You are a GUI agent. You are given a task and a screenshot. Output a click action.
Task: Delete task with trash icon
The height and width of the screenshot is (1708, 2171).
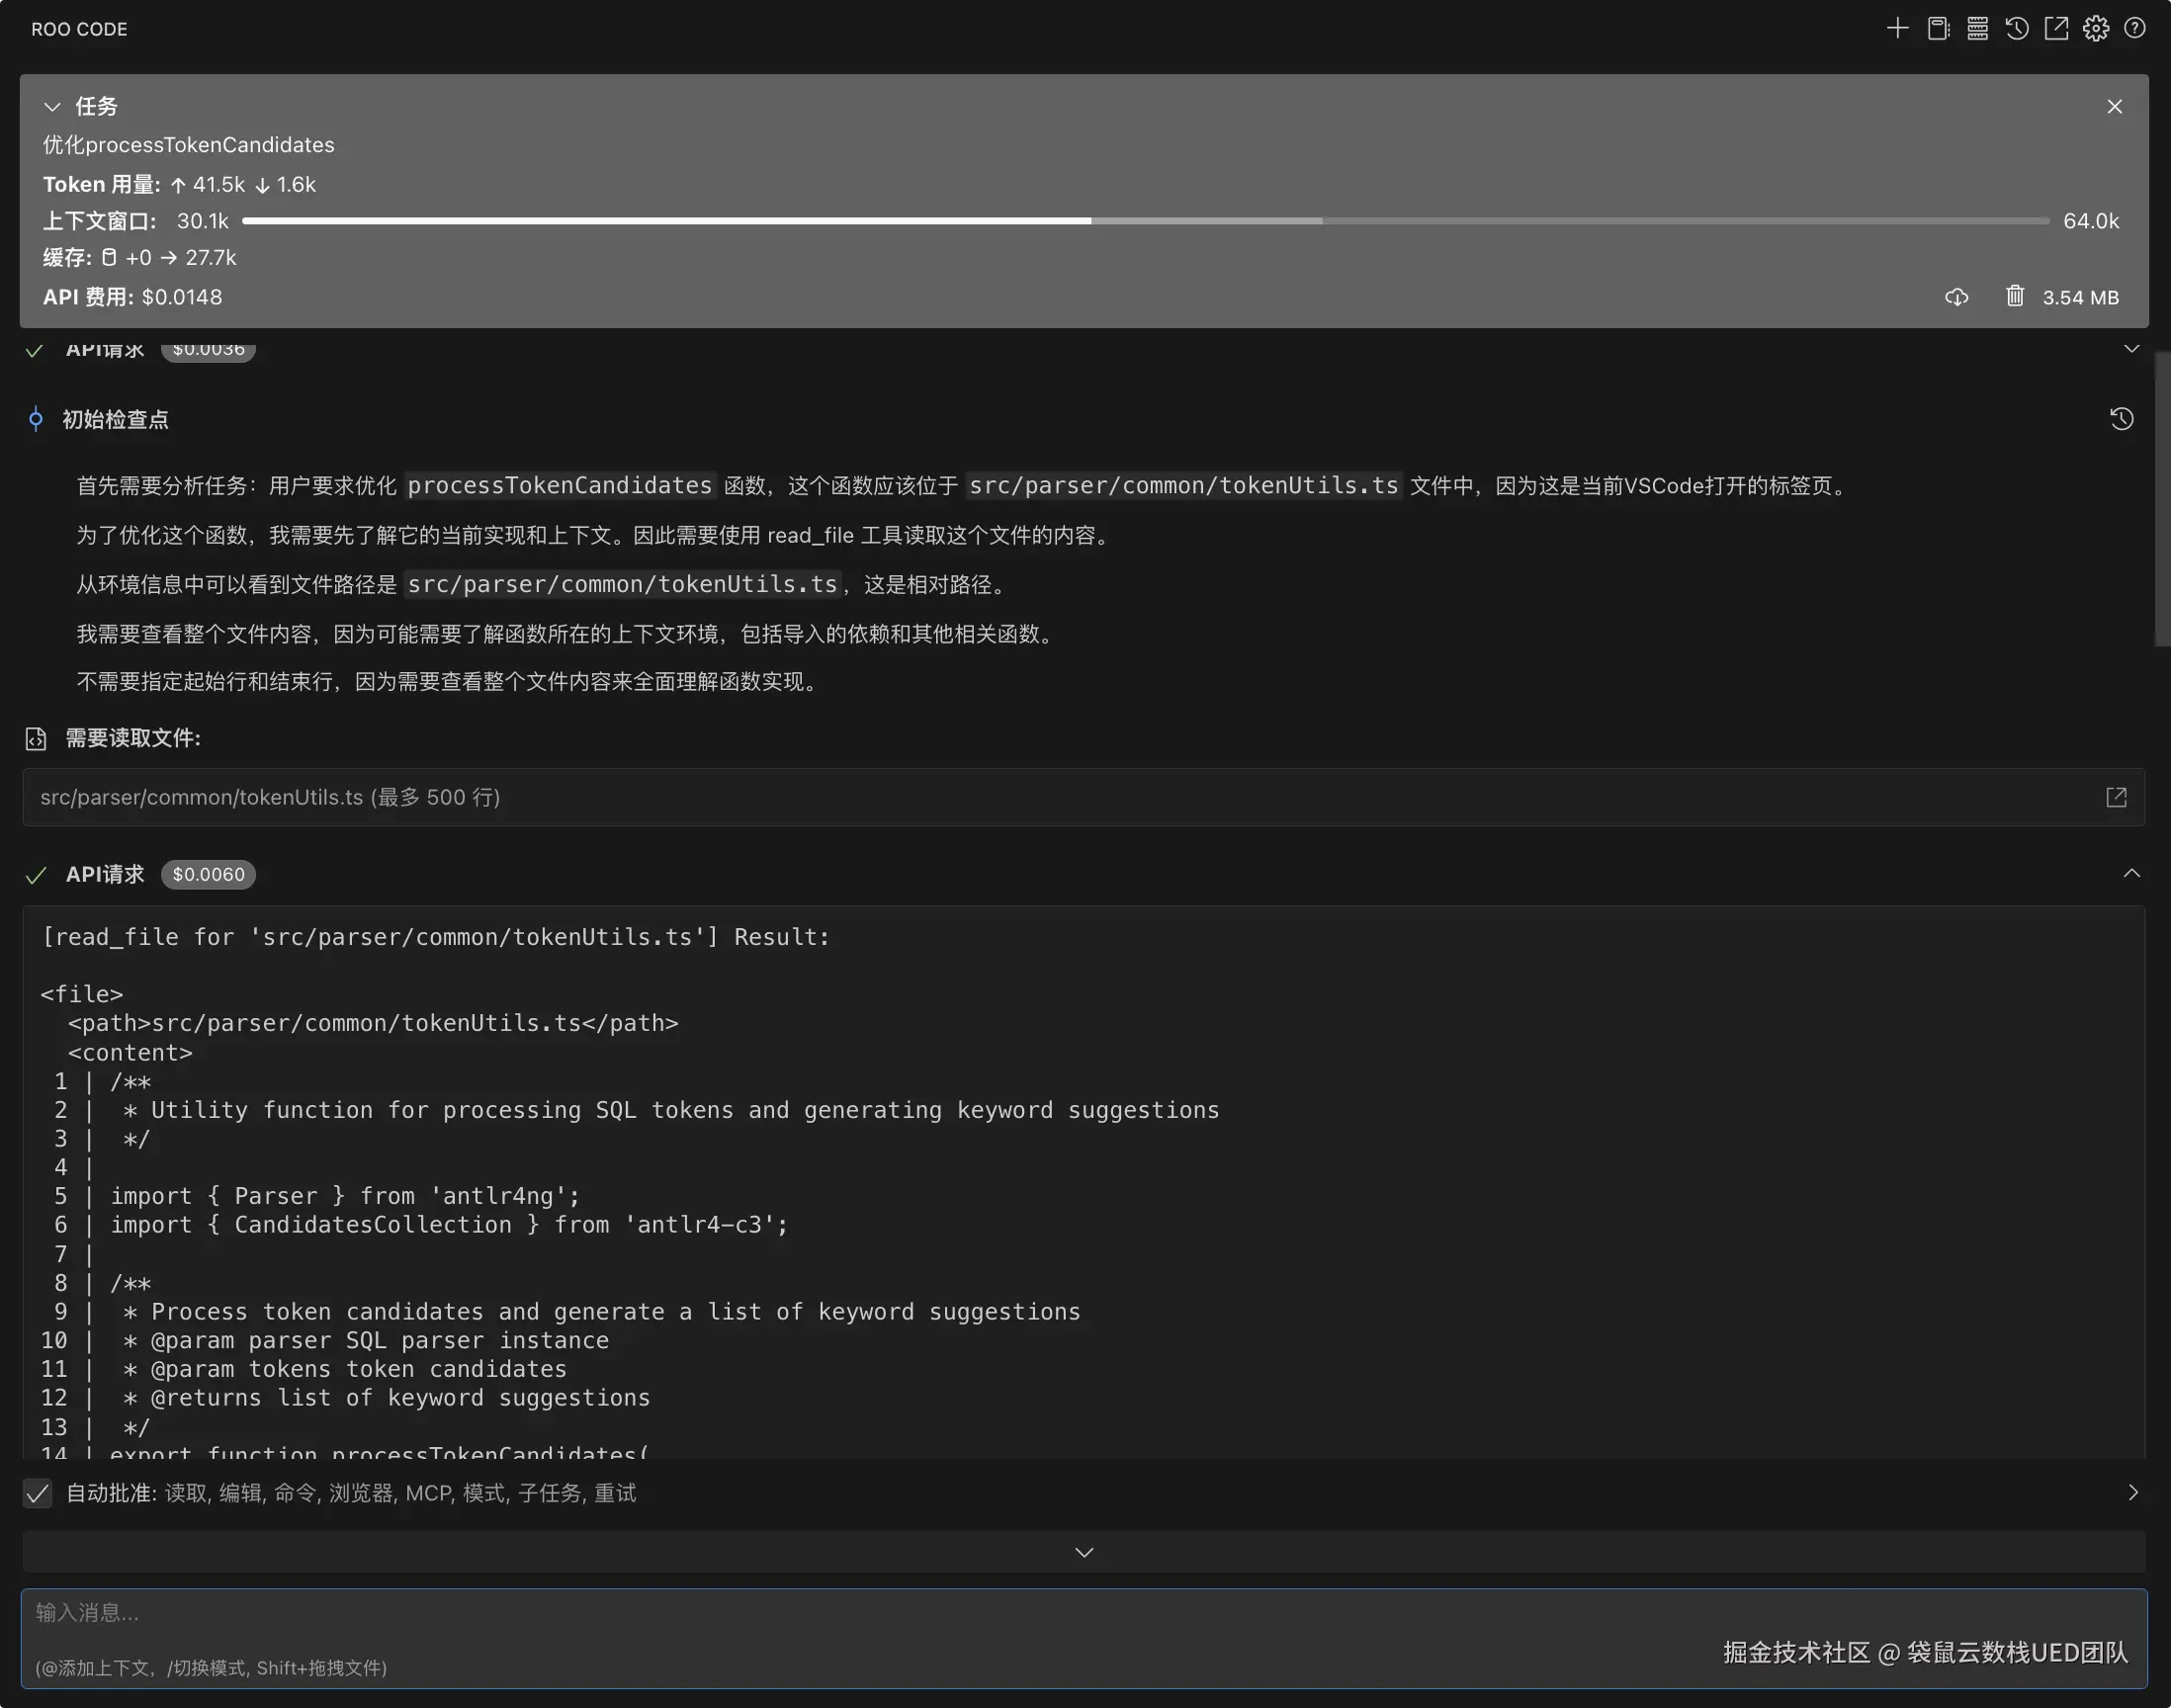(x=2015, y=296)
